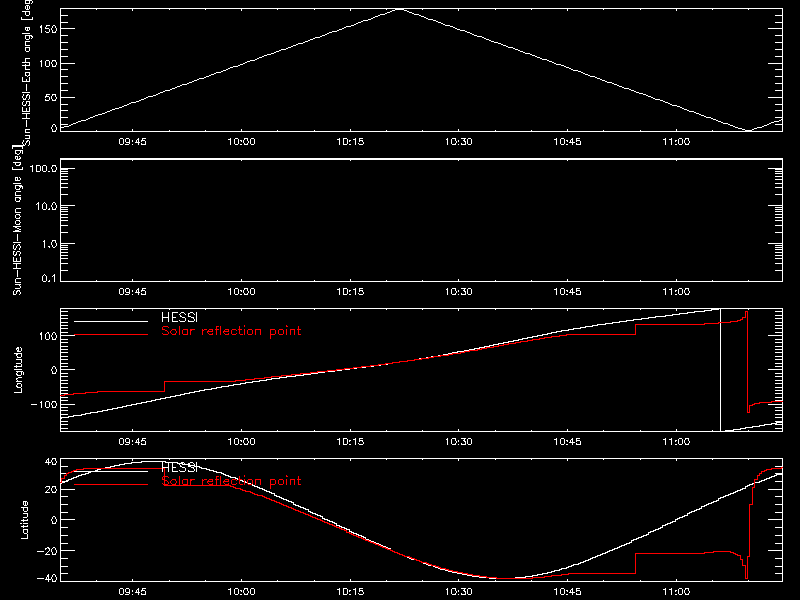
Task: Click 09:45 label under Earth angle plot
Action: (x=132, y=141)
